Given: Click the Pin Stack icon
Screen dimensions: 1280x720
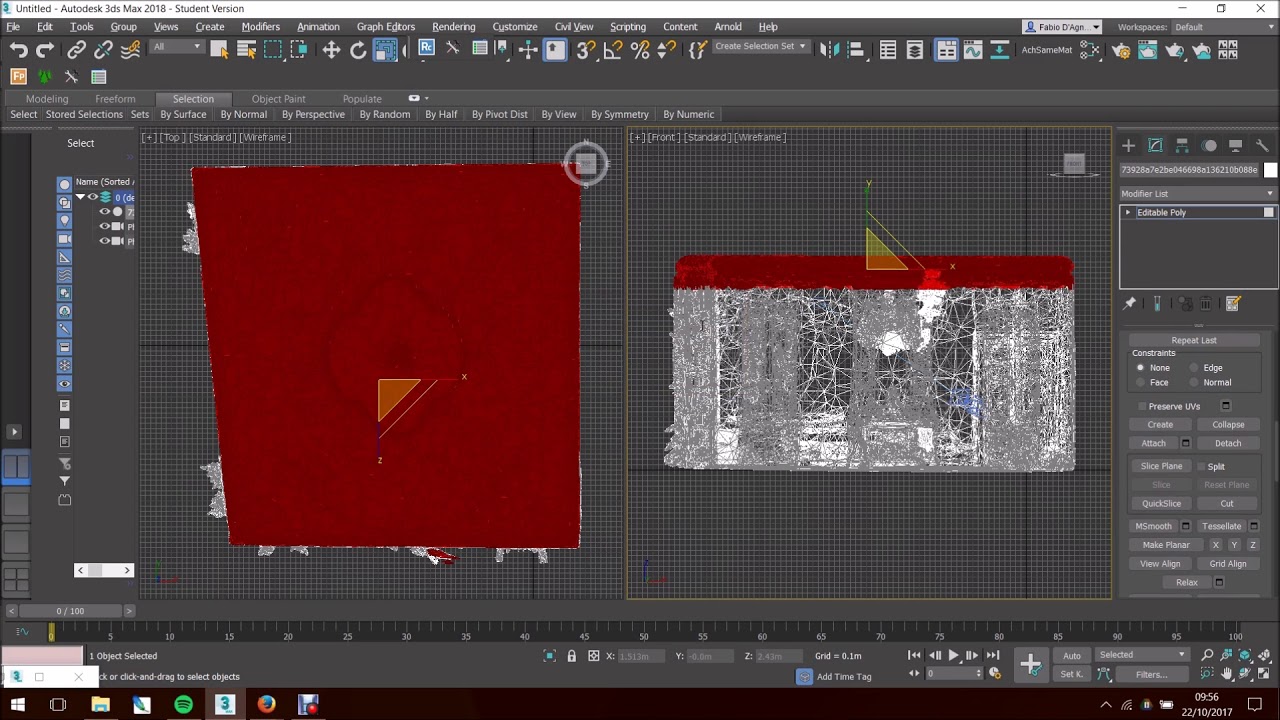Looking at the screenshot, I should pos(1130,304).
